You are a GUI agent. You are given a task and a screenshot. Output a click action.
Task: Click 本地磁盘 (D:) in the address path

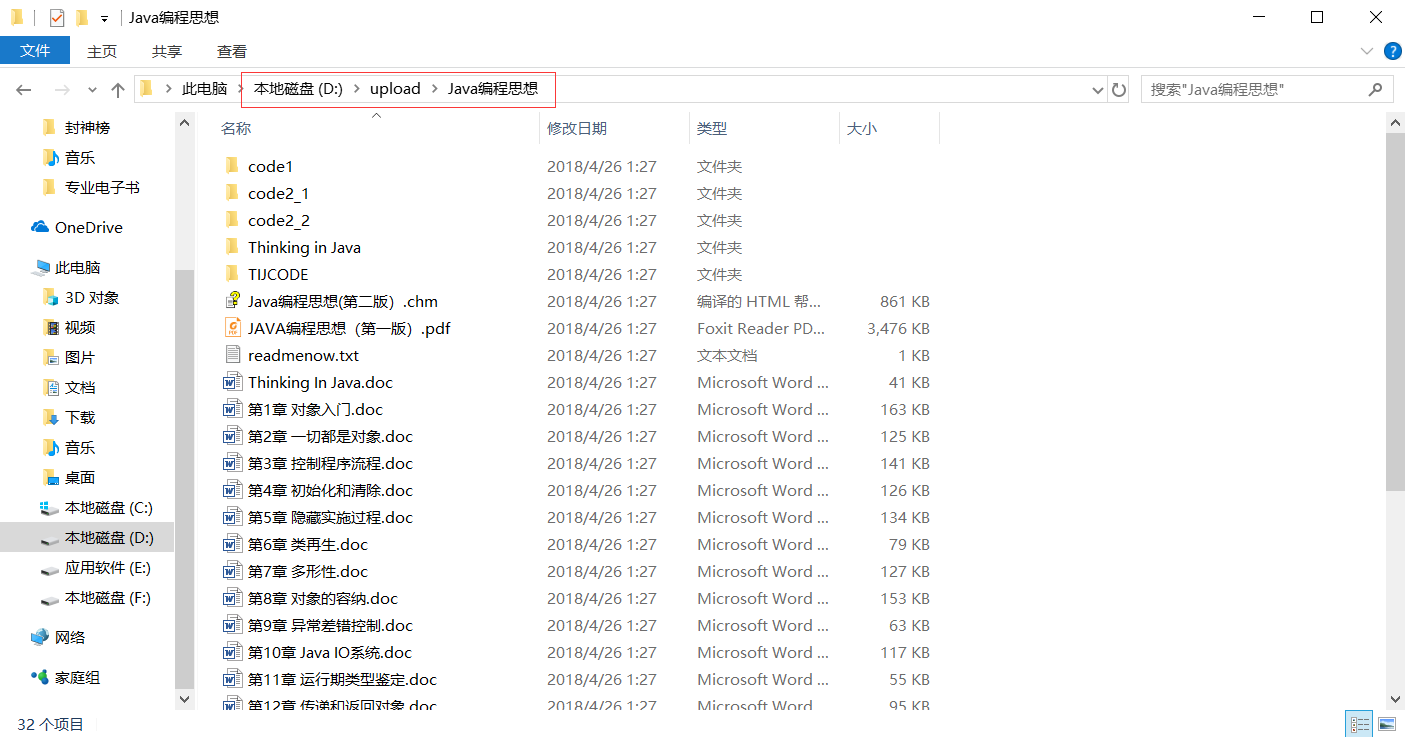[298, 88]
